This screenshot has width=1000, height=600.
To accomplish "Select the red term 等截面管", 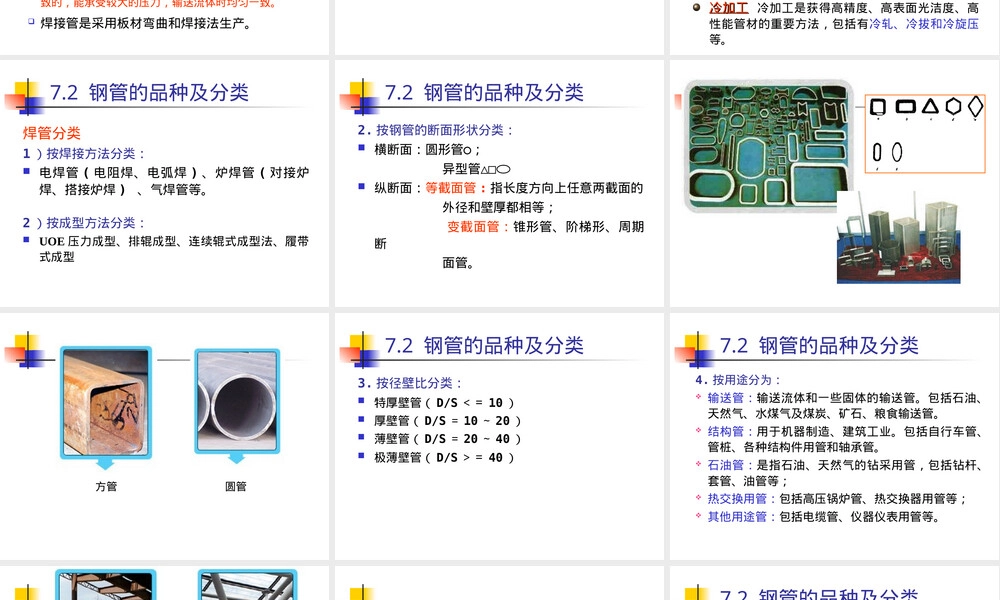I will [451, 188].
